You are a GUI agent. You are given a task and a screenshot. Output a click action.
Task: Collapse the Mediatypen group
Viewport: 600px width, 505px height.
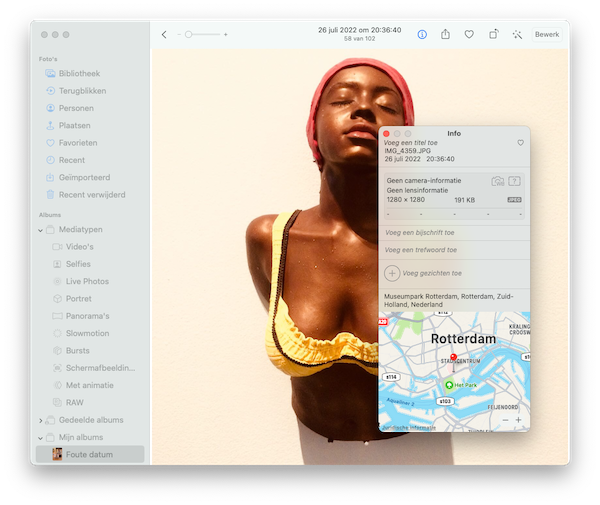[x=41, y=230]
